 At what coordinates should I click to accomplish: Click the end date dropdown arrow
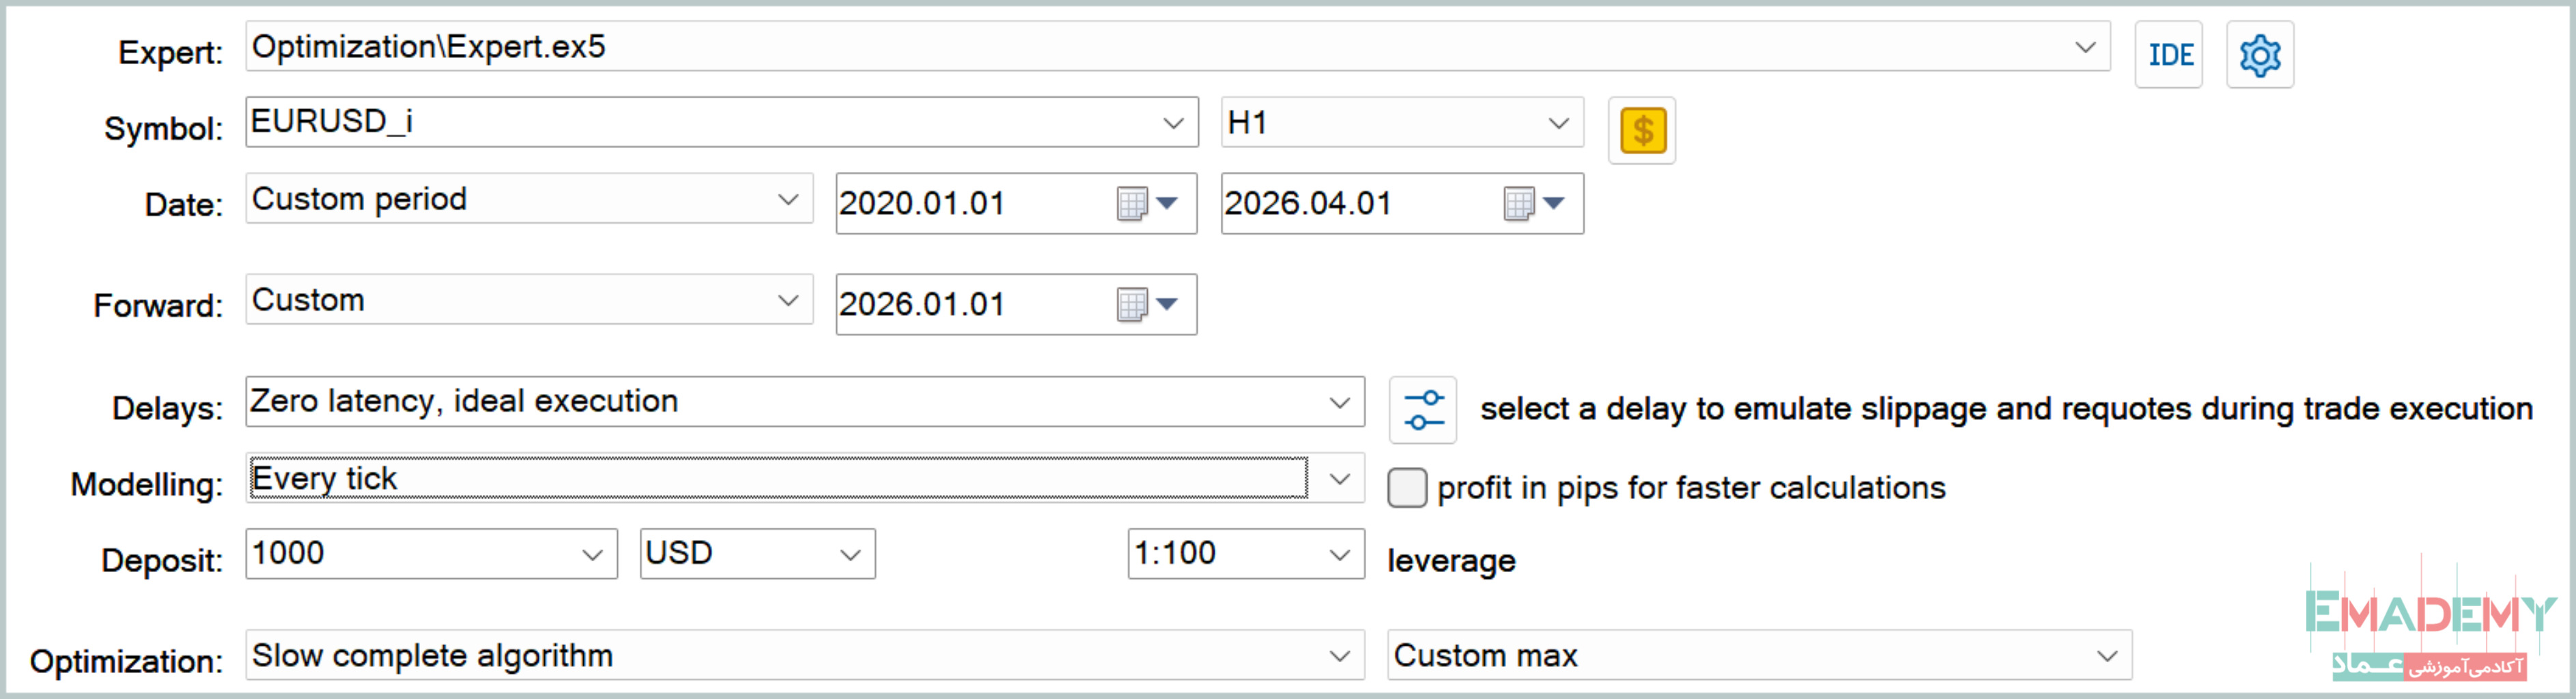pos(1553,204)
